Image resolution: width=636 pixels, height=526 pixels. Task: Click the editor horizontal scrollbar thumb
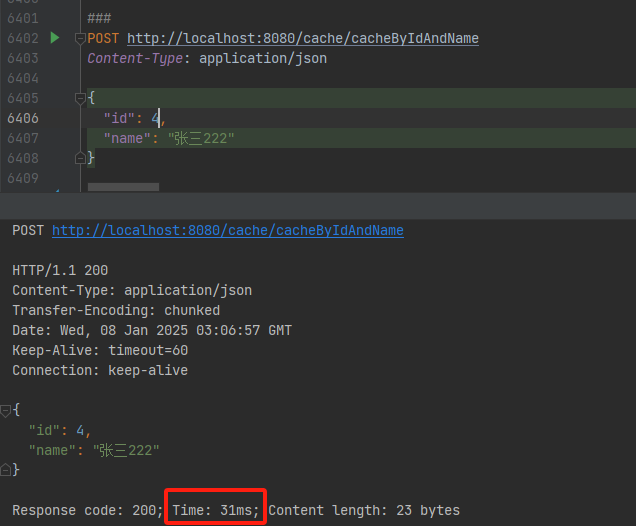[123, 187]
